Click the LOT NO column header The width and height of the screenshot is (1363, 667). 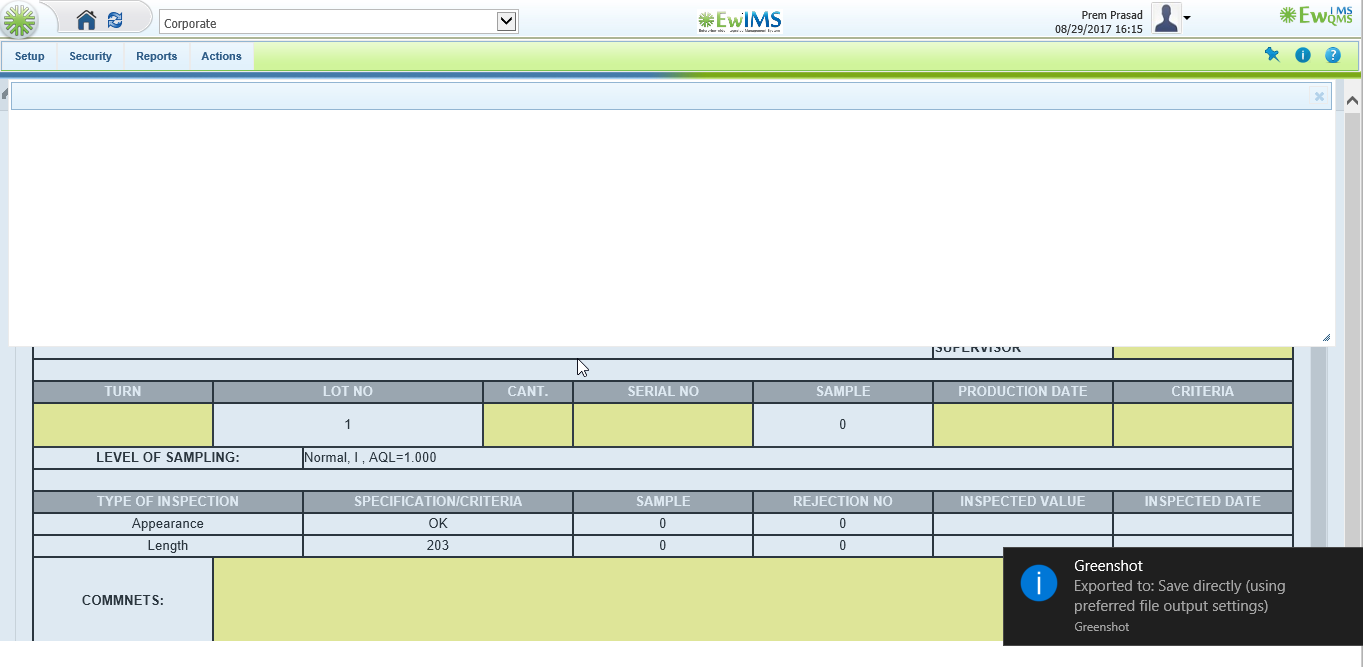(348, 392)
